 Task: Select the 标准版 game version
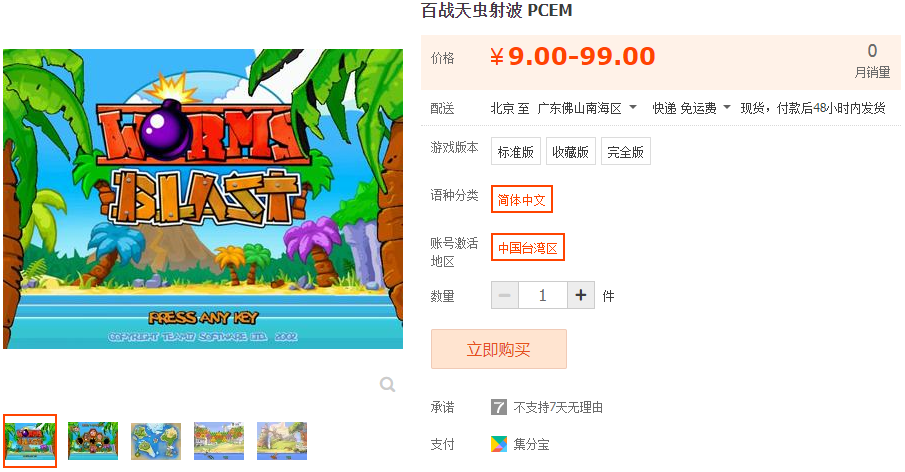click(x=515, y=151)
